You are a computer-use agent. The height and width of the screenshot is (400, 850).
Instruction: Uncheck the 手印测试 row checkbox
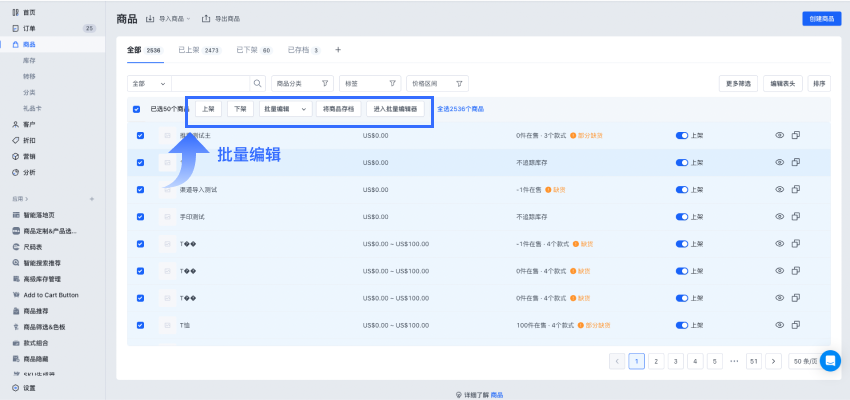(x=140, y=217)
